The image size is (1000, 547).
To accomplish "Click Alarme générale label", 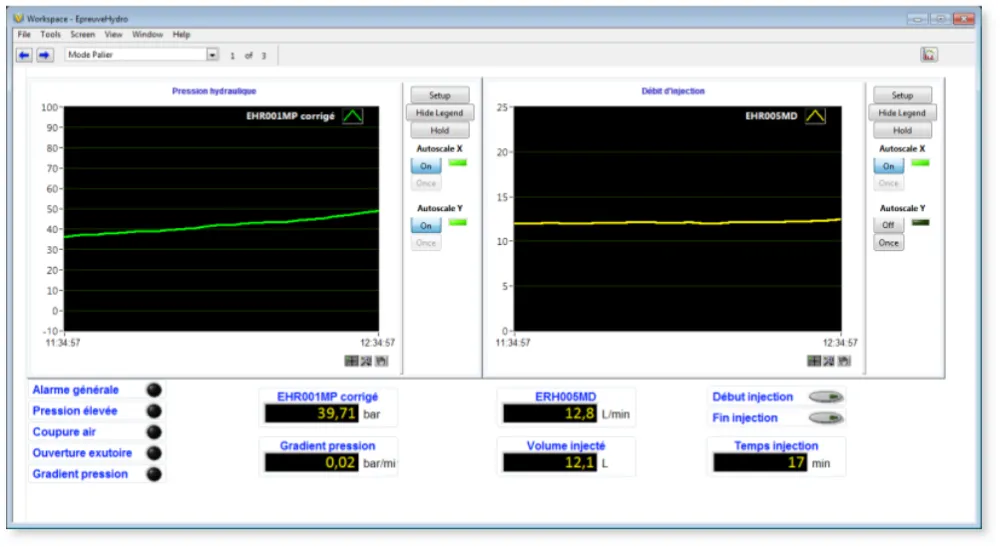I will 75,390.
